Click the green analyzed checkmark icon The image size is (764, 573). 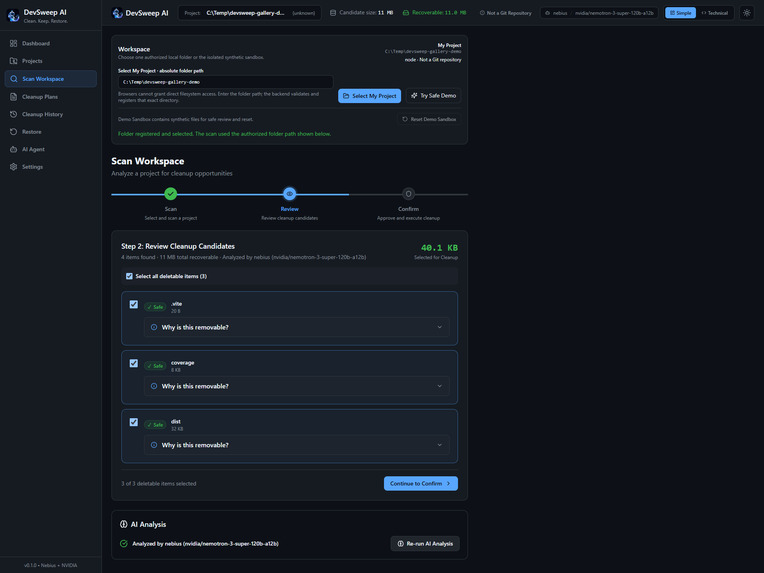(124, 544)
